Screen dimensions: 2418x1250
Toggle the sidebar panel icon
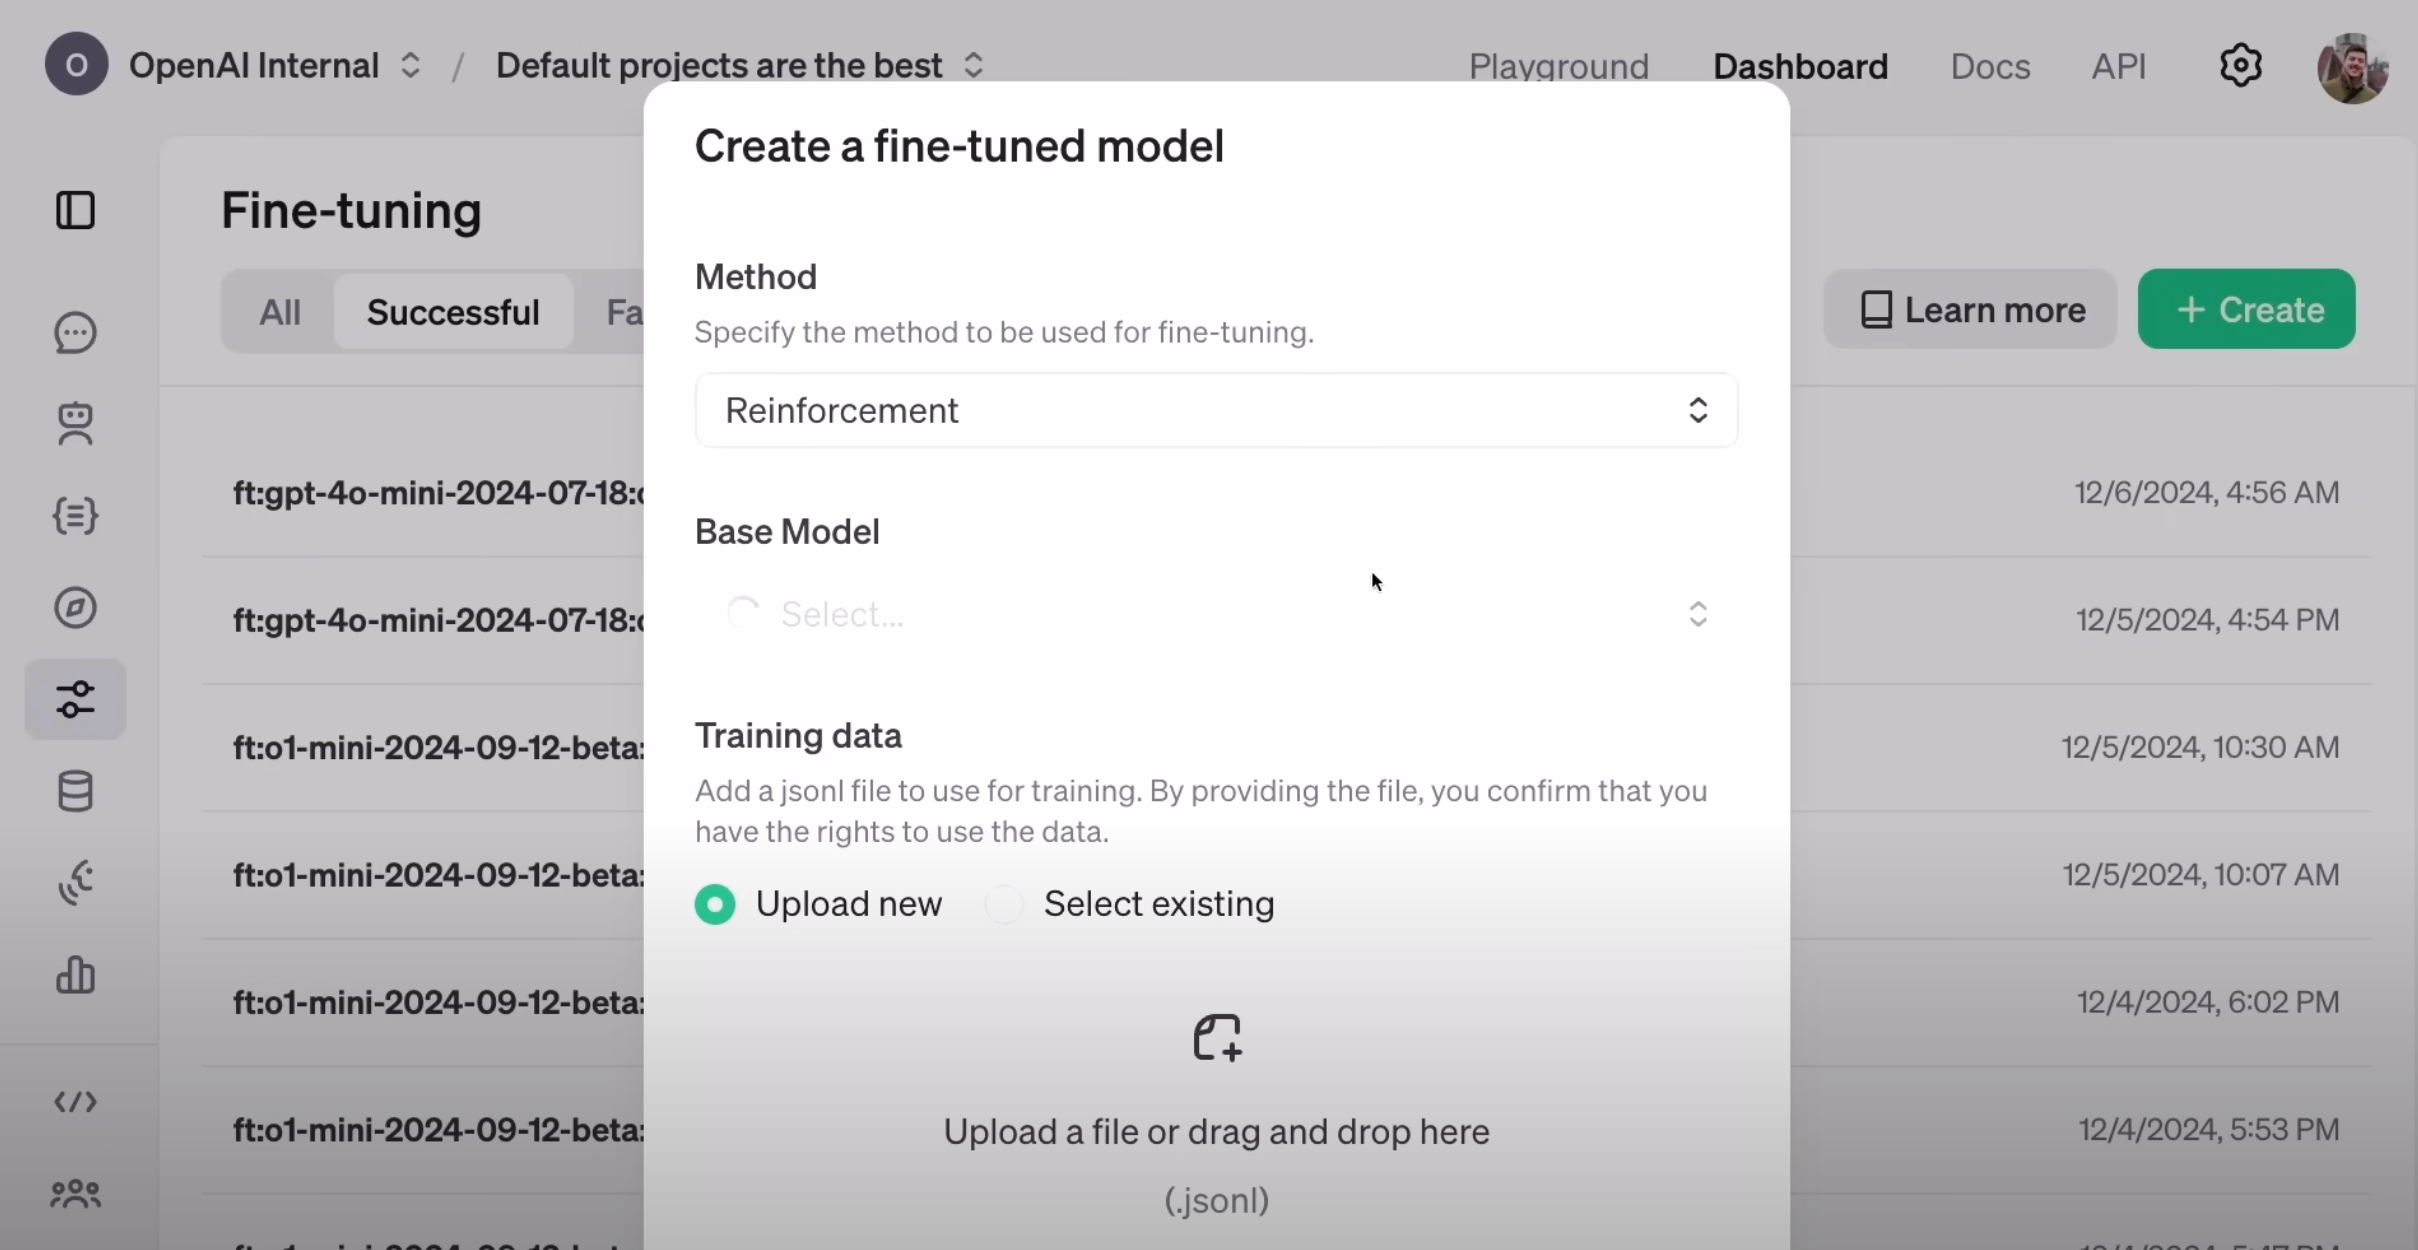click(x=75, y=211)
